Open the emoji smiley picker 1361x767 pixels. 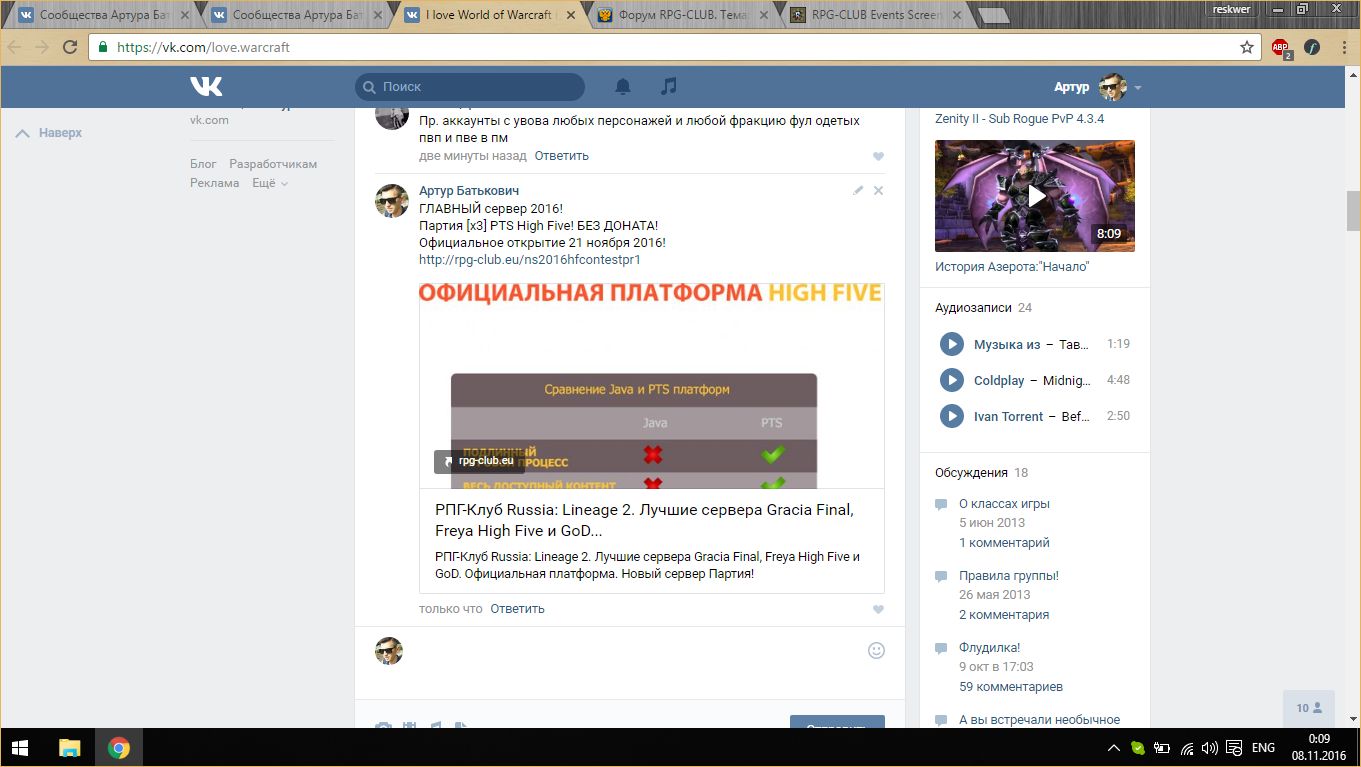876,650
